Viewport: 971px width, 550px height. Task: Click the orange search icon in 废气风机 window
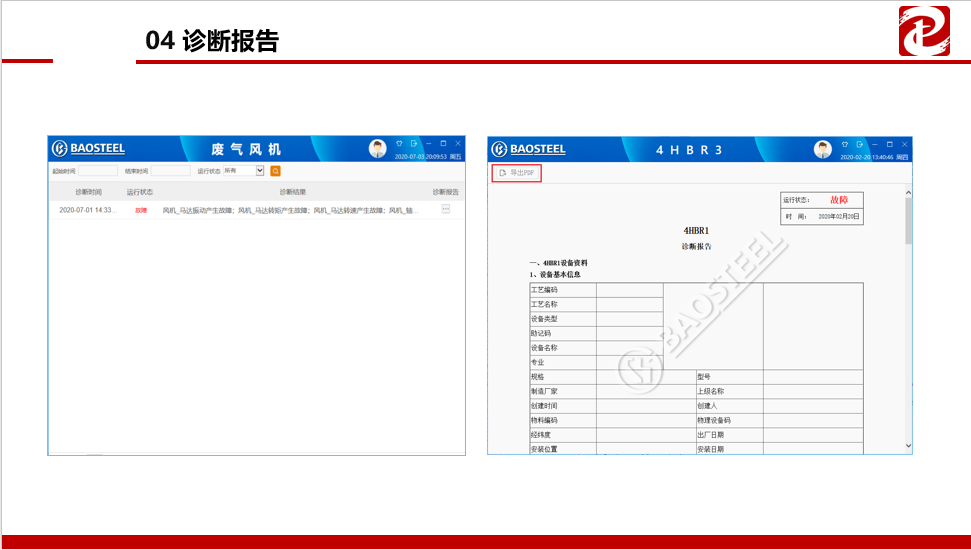[x=276, y=171]
